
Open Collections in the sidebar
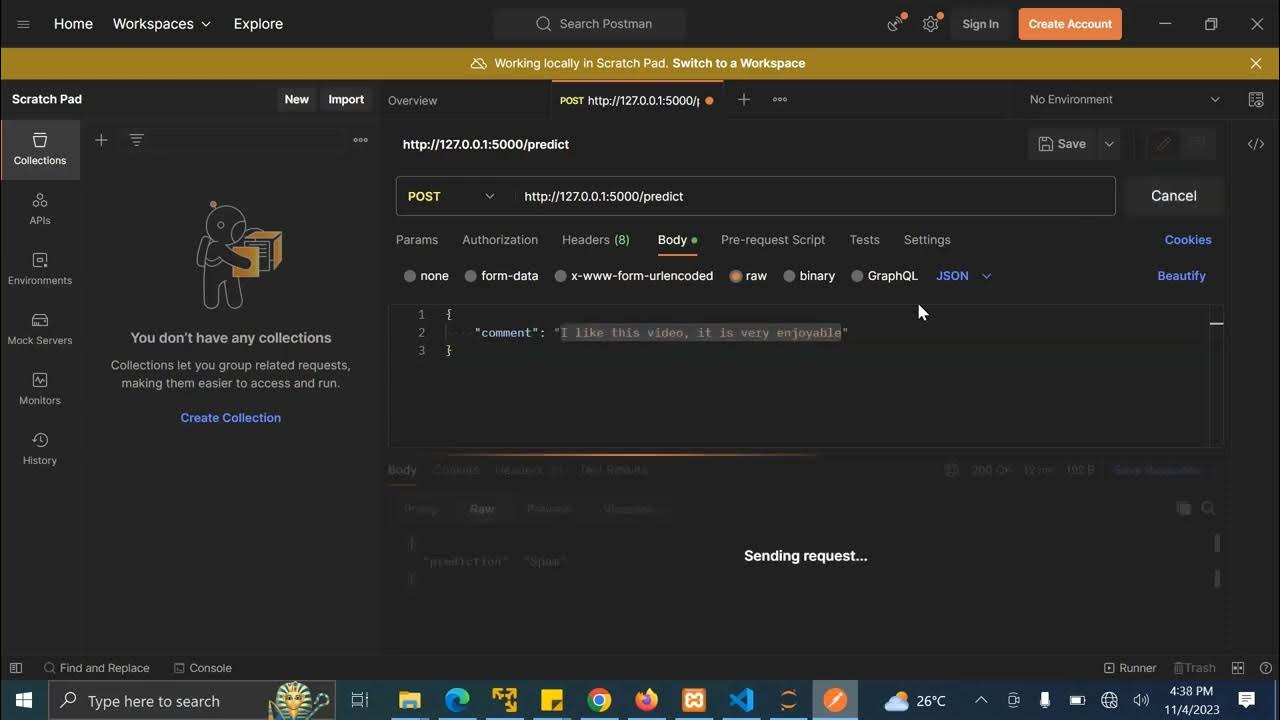click(40, 149)
